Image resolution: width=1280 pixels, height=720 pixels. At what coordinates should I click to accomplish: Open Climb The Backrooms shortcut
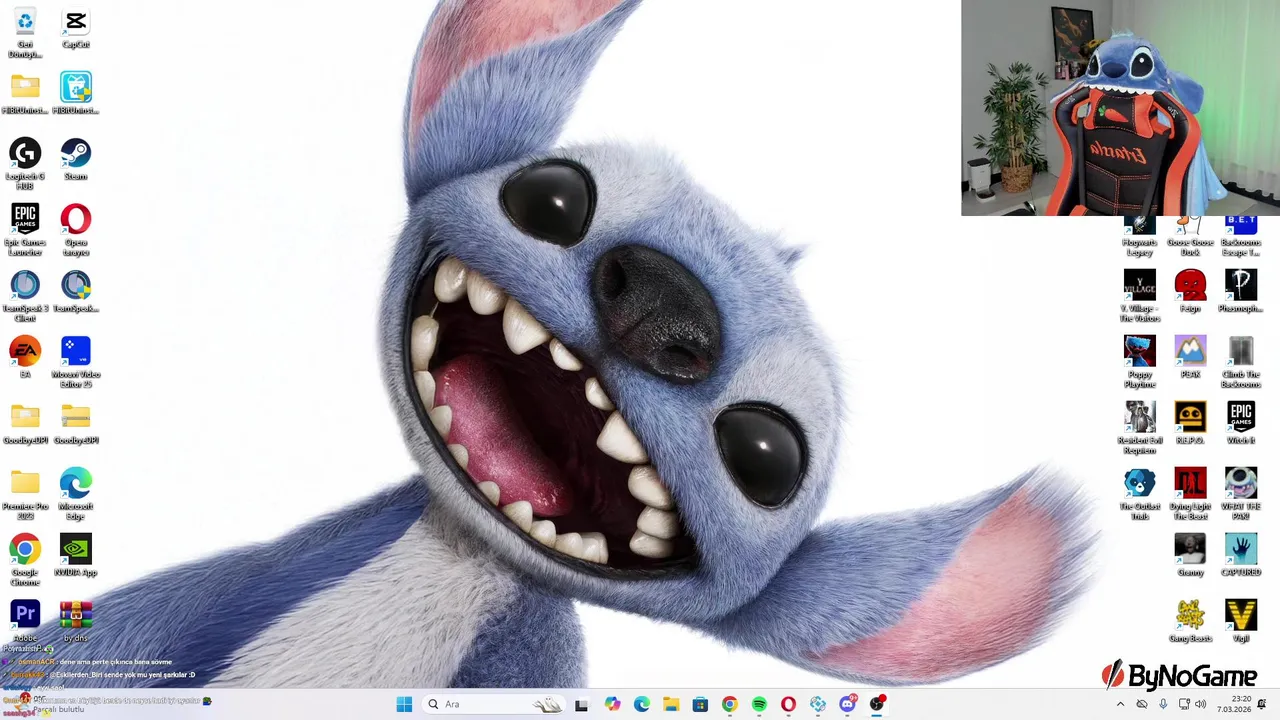click(1241, 362)
